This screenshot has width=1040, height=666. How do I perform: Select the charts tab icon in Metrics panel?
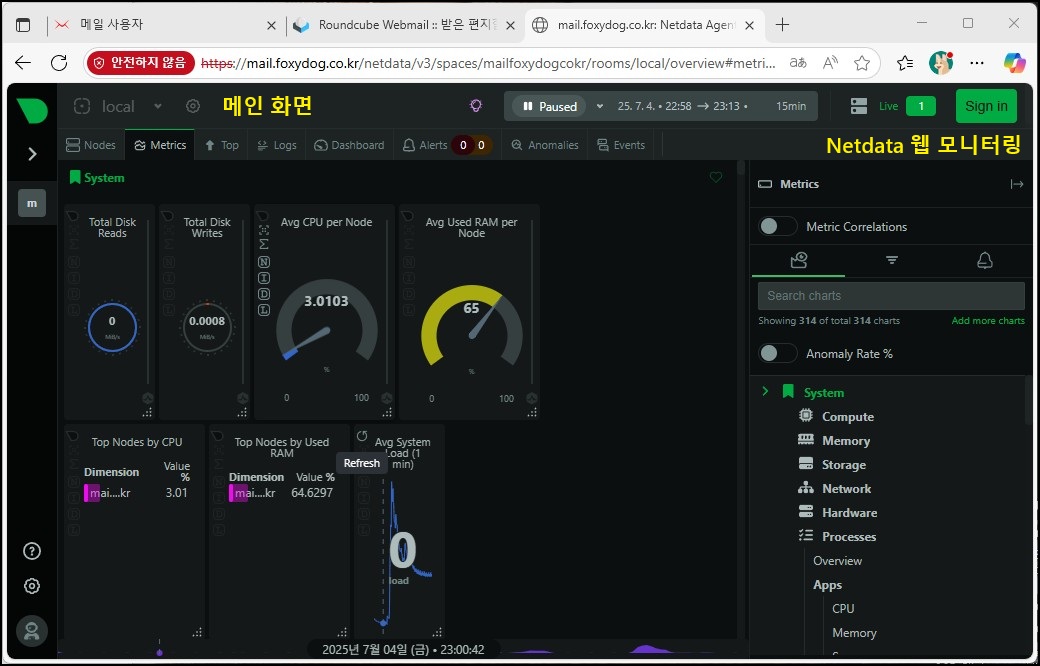coord(799,260)
